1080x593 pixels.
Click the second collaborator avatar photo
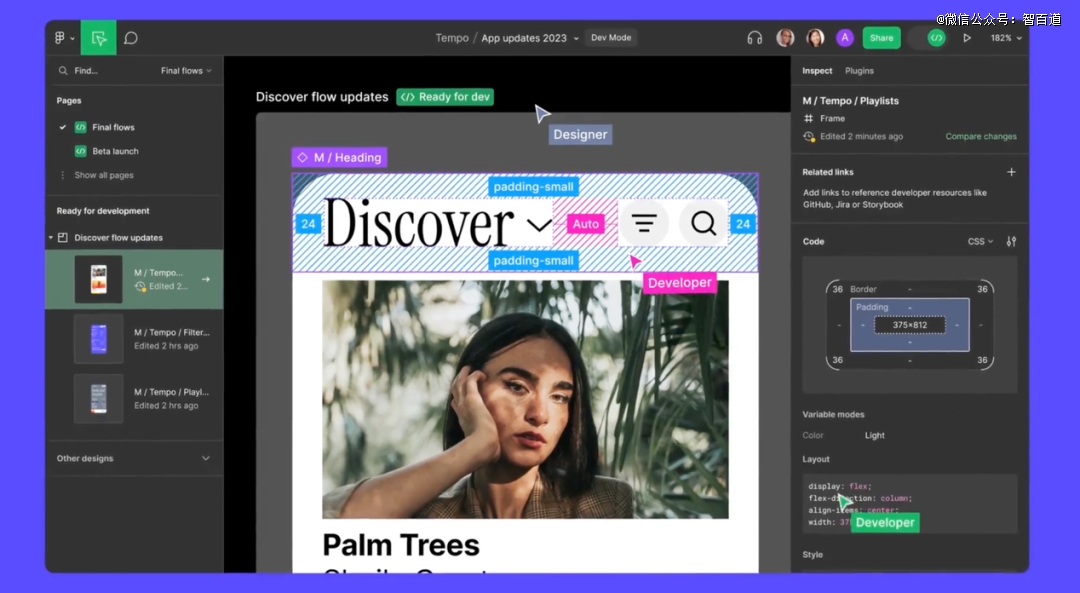[816, 38]
